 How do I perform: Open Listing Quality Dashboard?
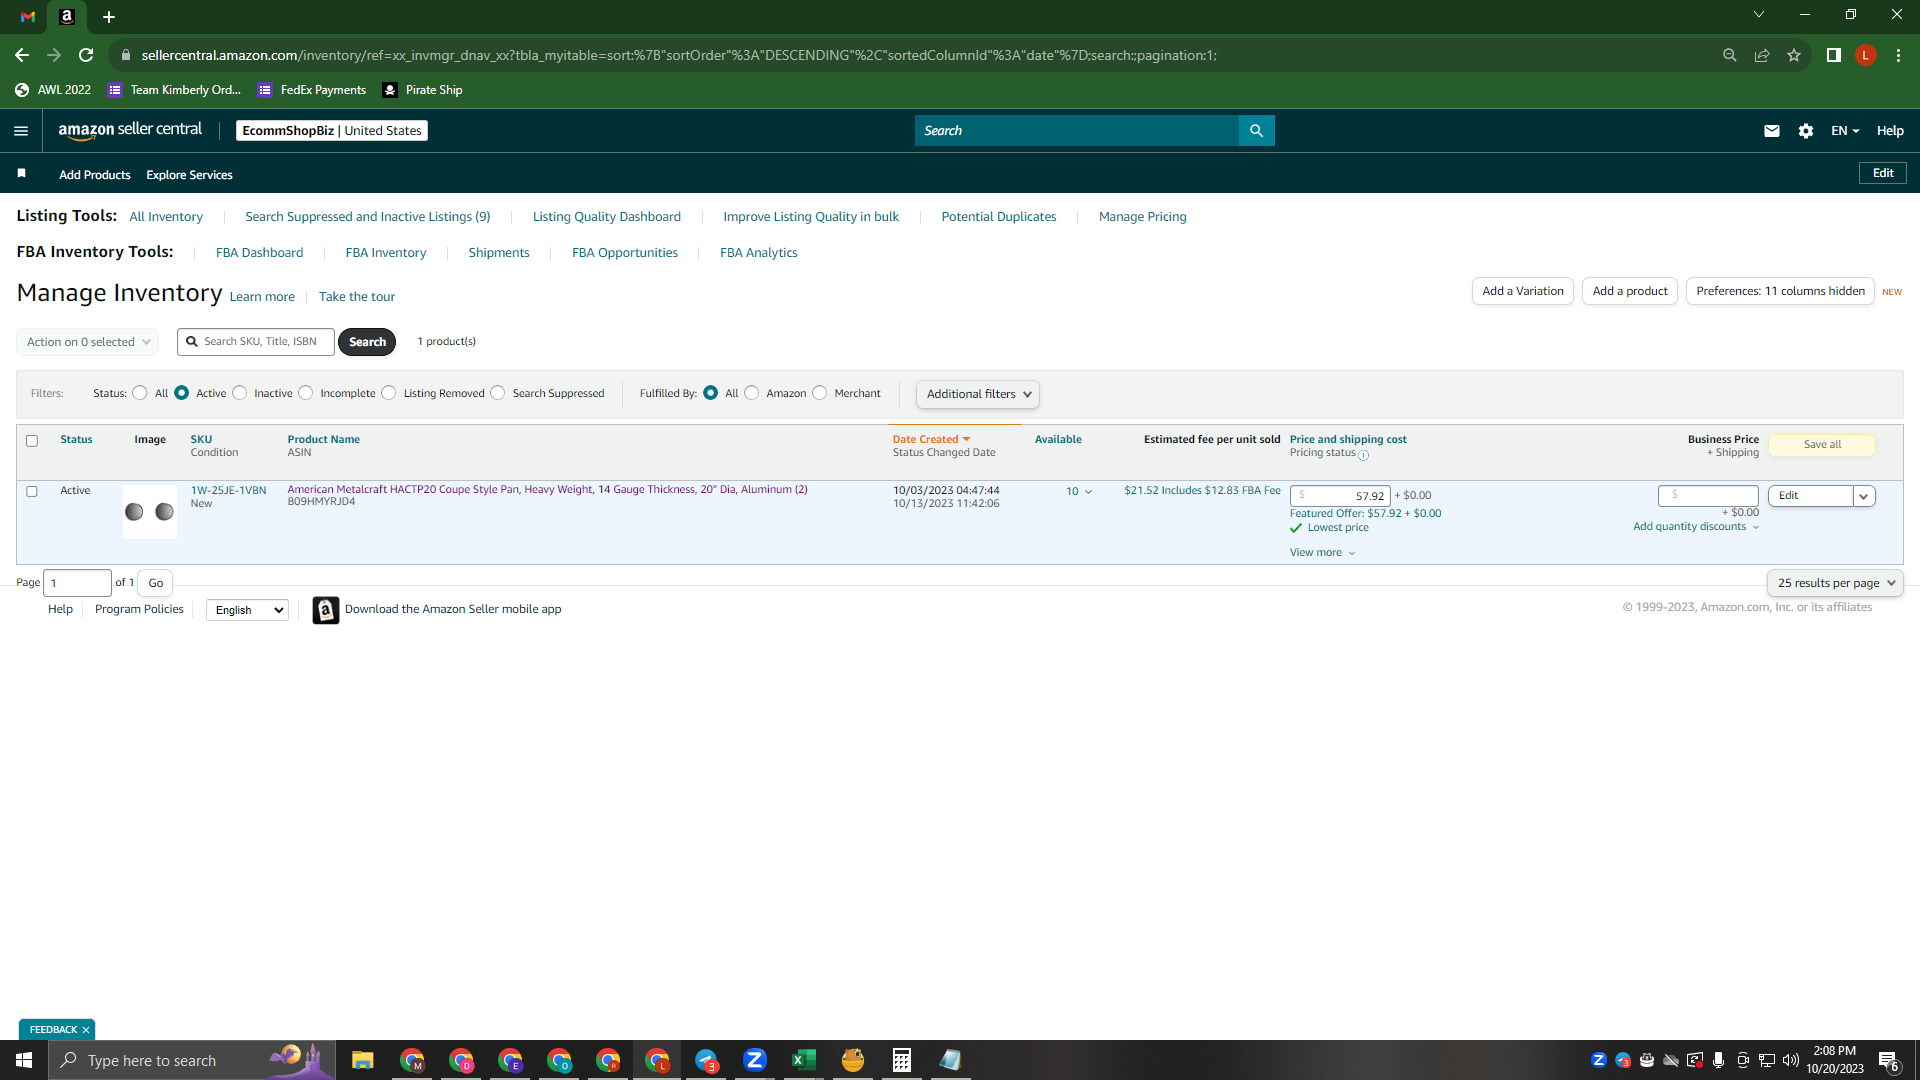click(x=607, y=217)
